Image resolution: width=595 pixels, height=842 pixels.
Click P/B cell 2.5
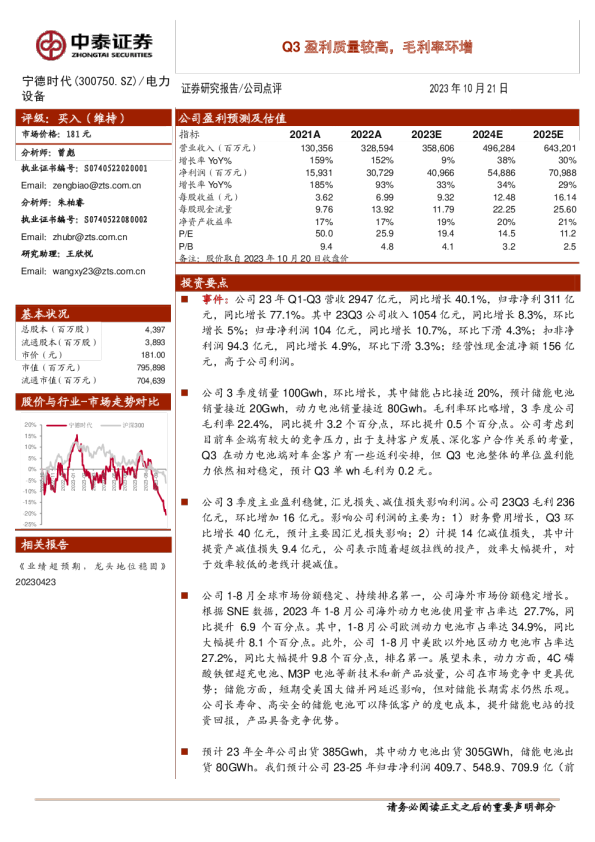coord(570,246)
